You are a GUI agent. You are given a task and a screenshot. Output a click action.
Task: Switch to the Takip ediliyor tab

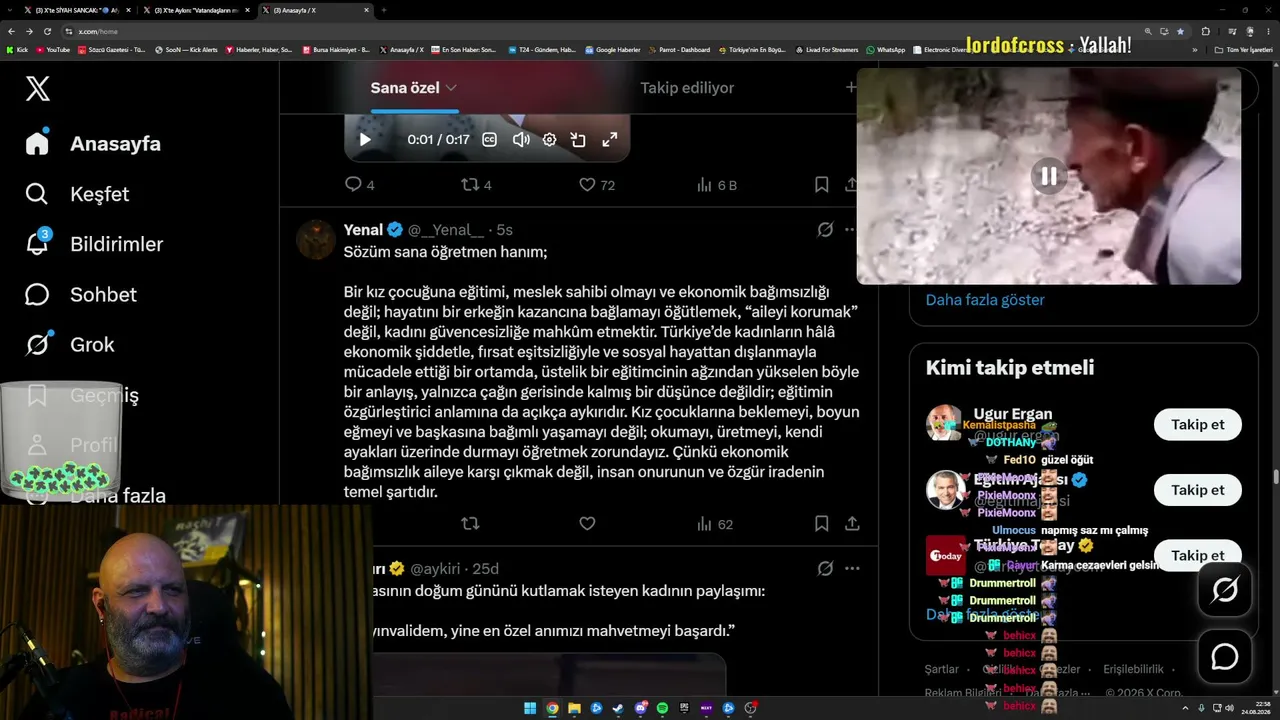pos(687,88)
